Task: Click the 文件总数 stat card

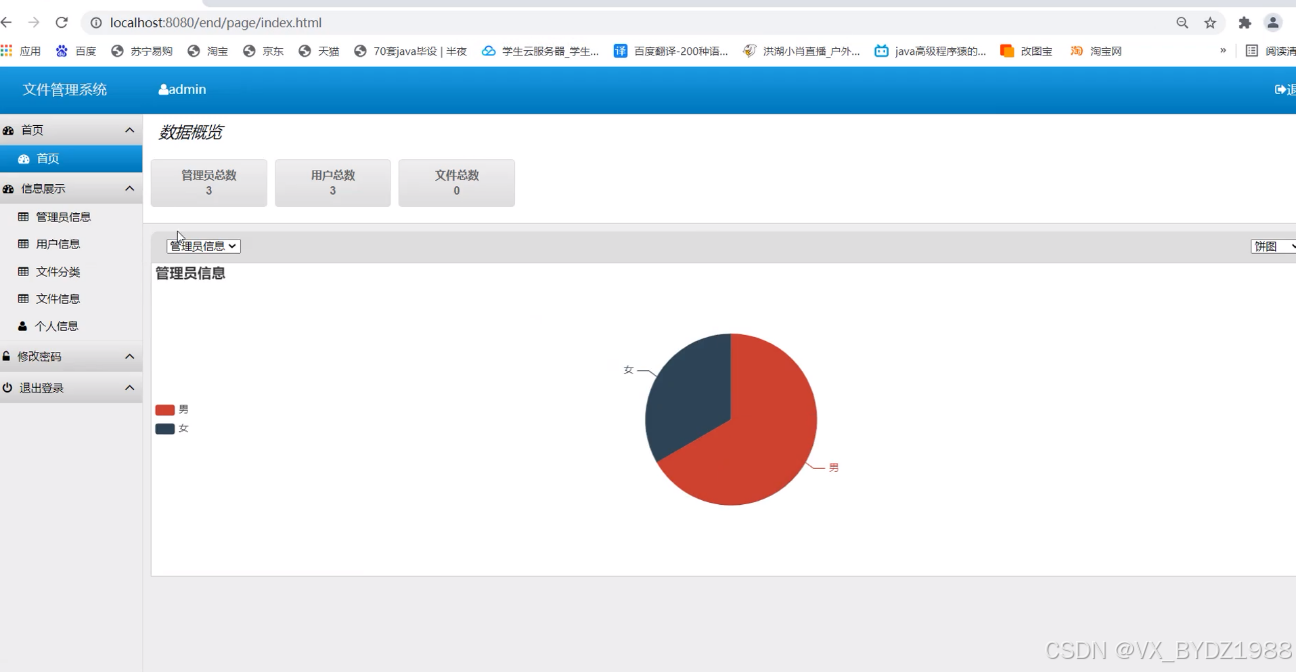Action: pos(457,183)
